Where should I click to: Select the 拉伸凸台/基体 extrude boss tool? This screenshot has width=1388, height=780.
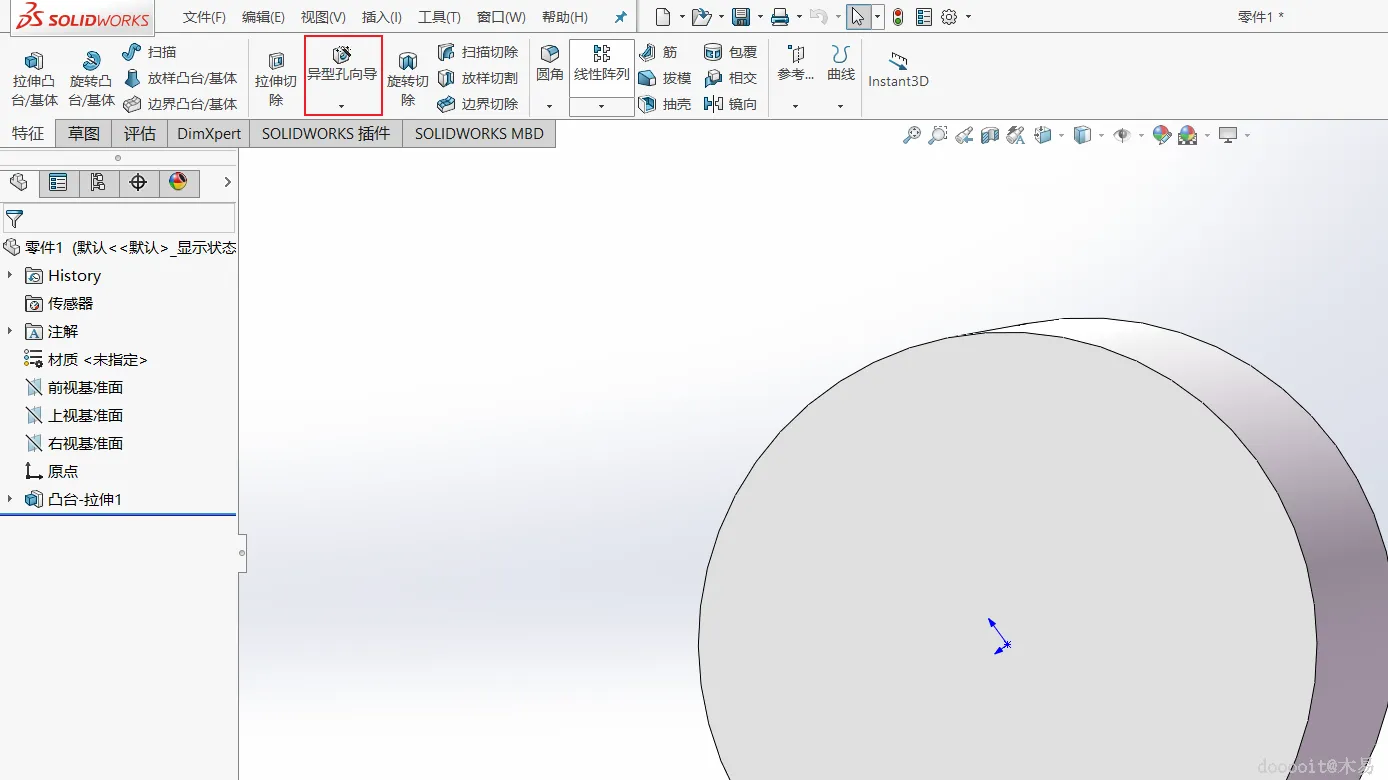34,78
